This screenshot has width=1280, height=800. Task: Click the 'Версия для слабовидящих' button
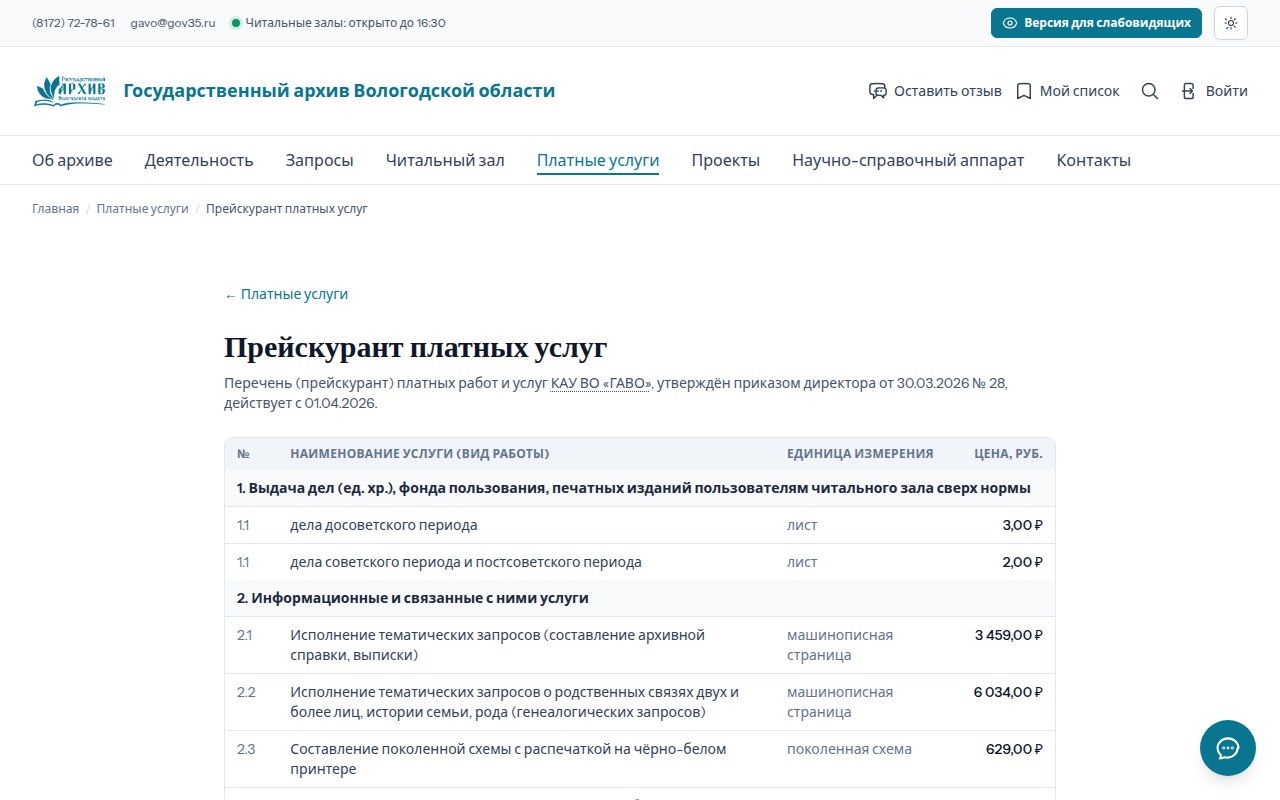1096,23
